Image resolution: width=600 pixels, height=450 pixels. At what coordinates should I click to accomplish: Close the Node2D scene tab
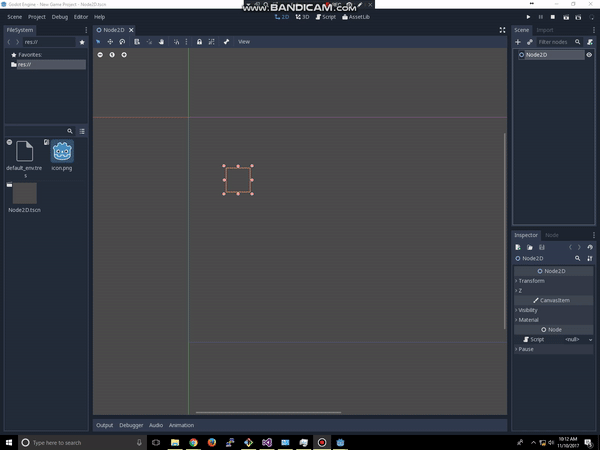click(131, 30)
